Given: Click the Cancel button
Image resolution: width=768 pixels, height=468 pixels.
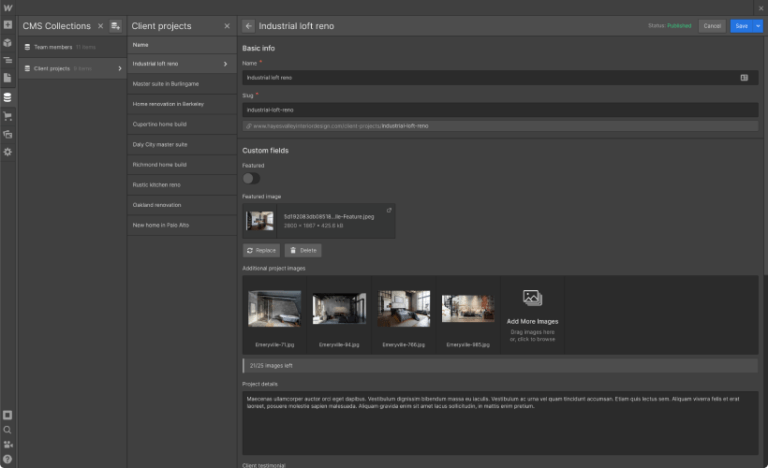Looking at the screenshot, I should pyautogui.click(x=712, y=26).
